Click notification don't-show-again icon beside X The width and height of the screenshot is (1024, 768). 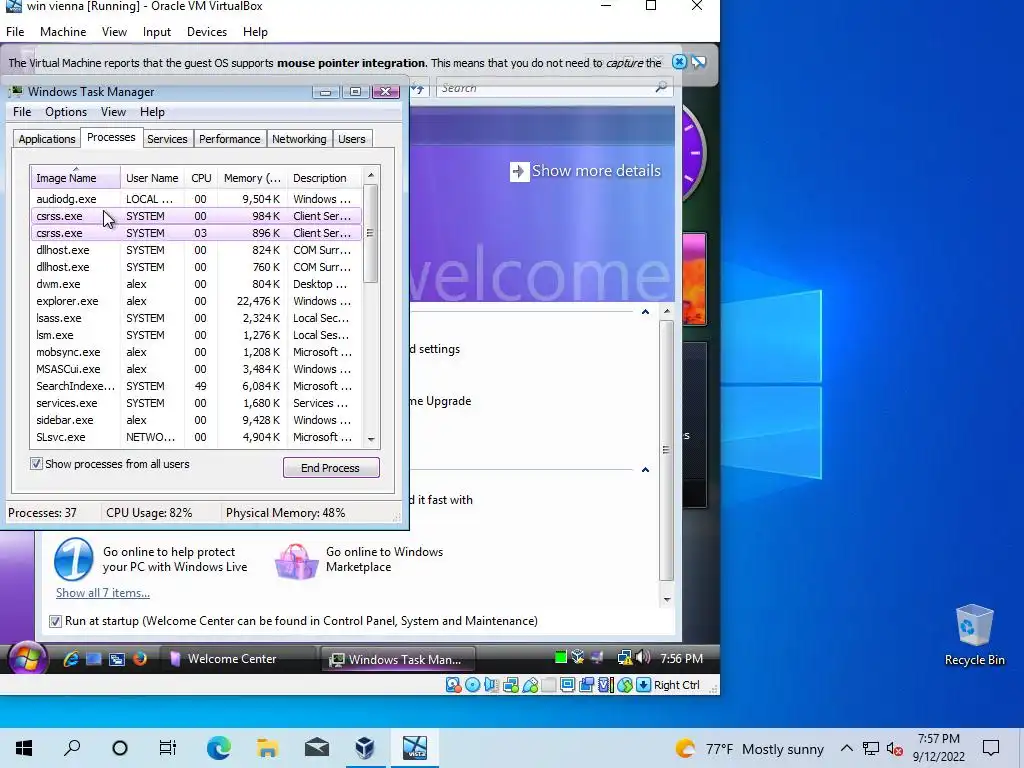tap(699, 62)
